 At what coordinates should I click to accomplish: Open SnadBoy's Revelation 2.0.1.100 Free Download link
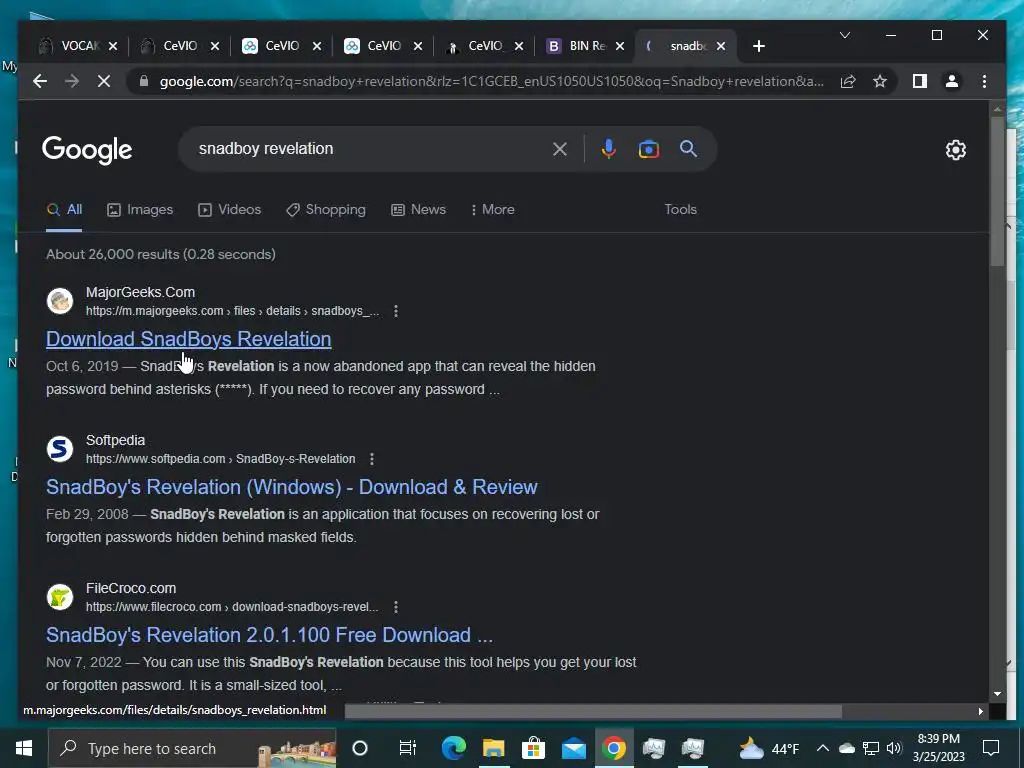pos(269,635)
